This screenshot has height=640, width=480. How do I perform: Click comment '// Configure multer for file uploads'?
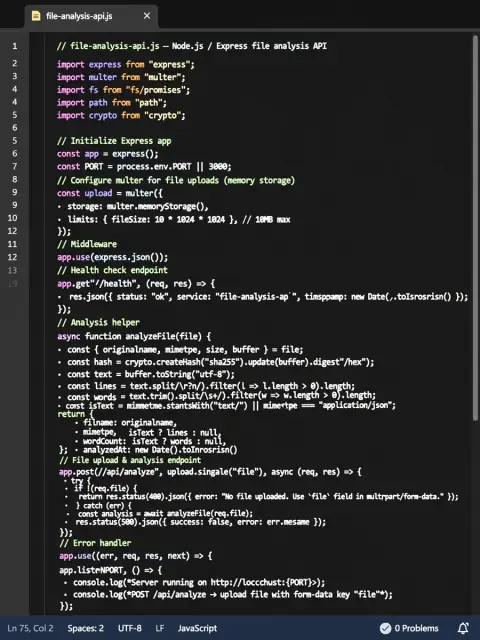click(x=176, y=180)
